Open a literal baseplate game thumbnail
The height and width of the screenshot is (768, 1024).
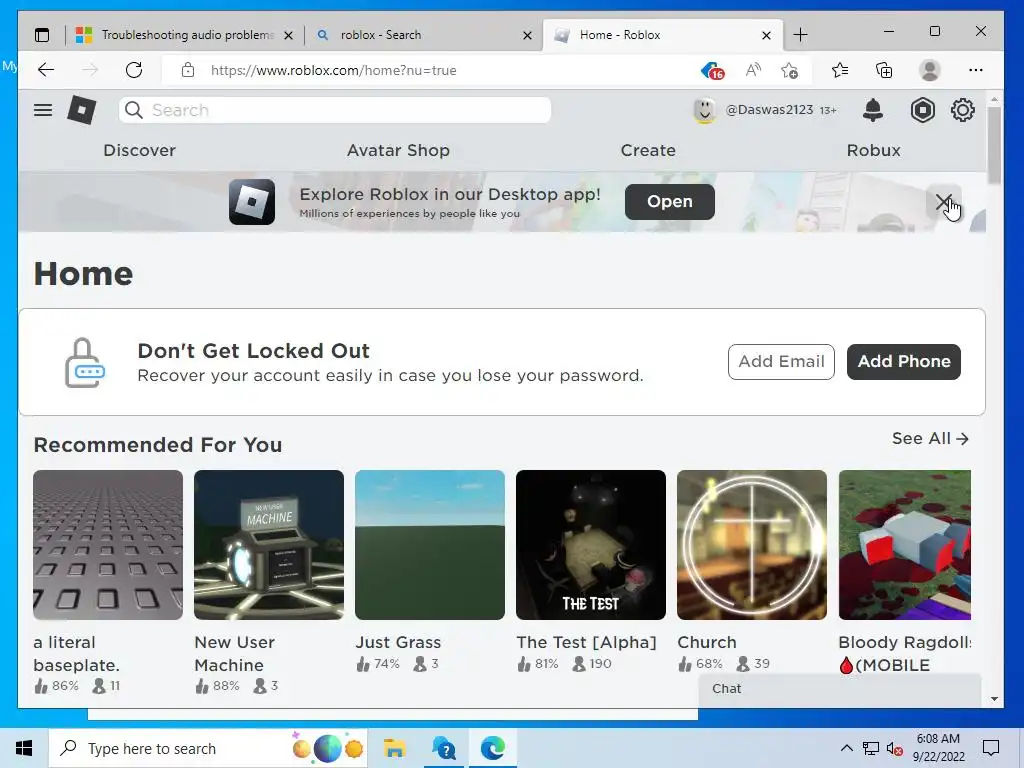tap(108, 545)
